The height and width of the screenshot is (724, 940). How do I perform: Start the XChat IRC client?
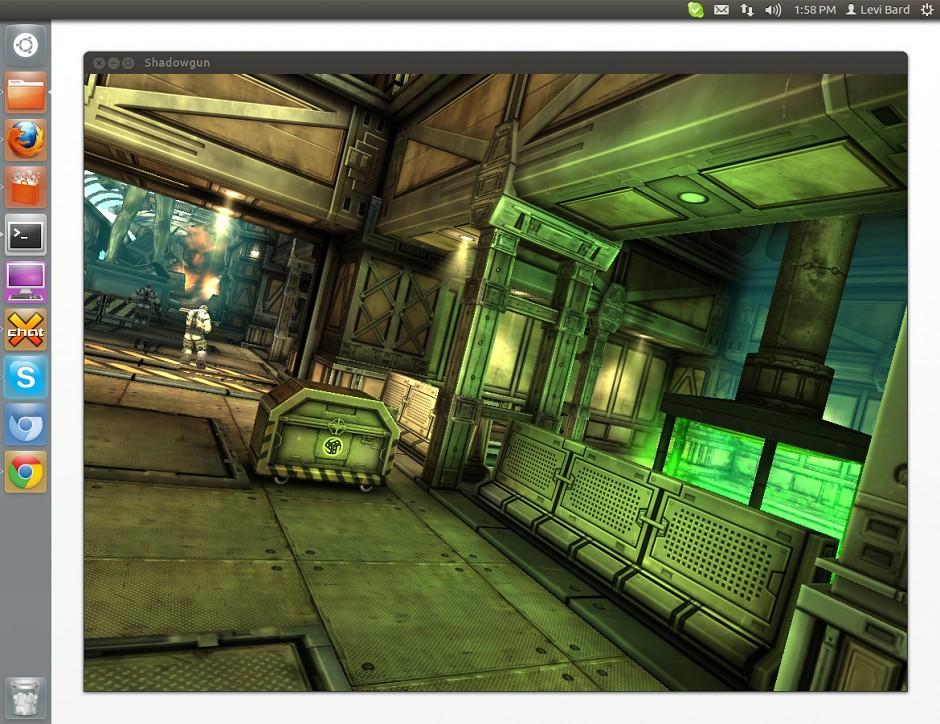click(25, 330)
